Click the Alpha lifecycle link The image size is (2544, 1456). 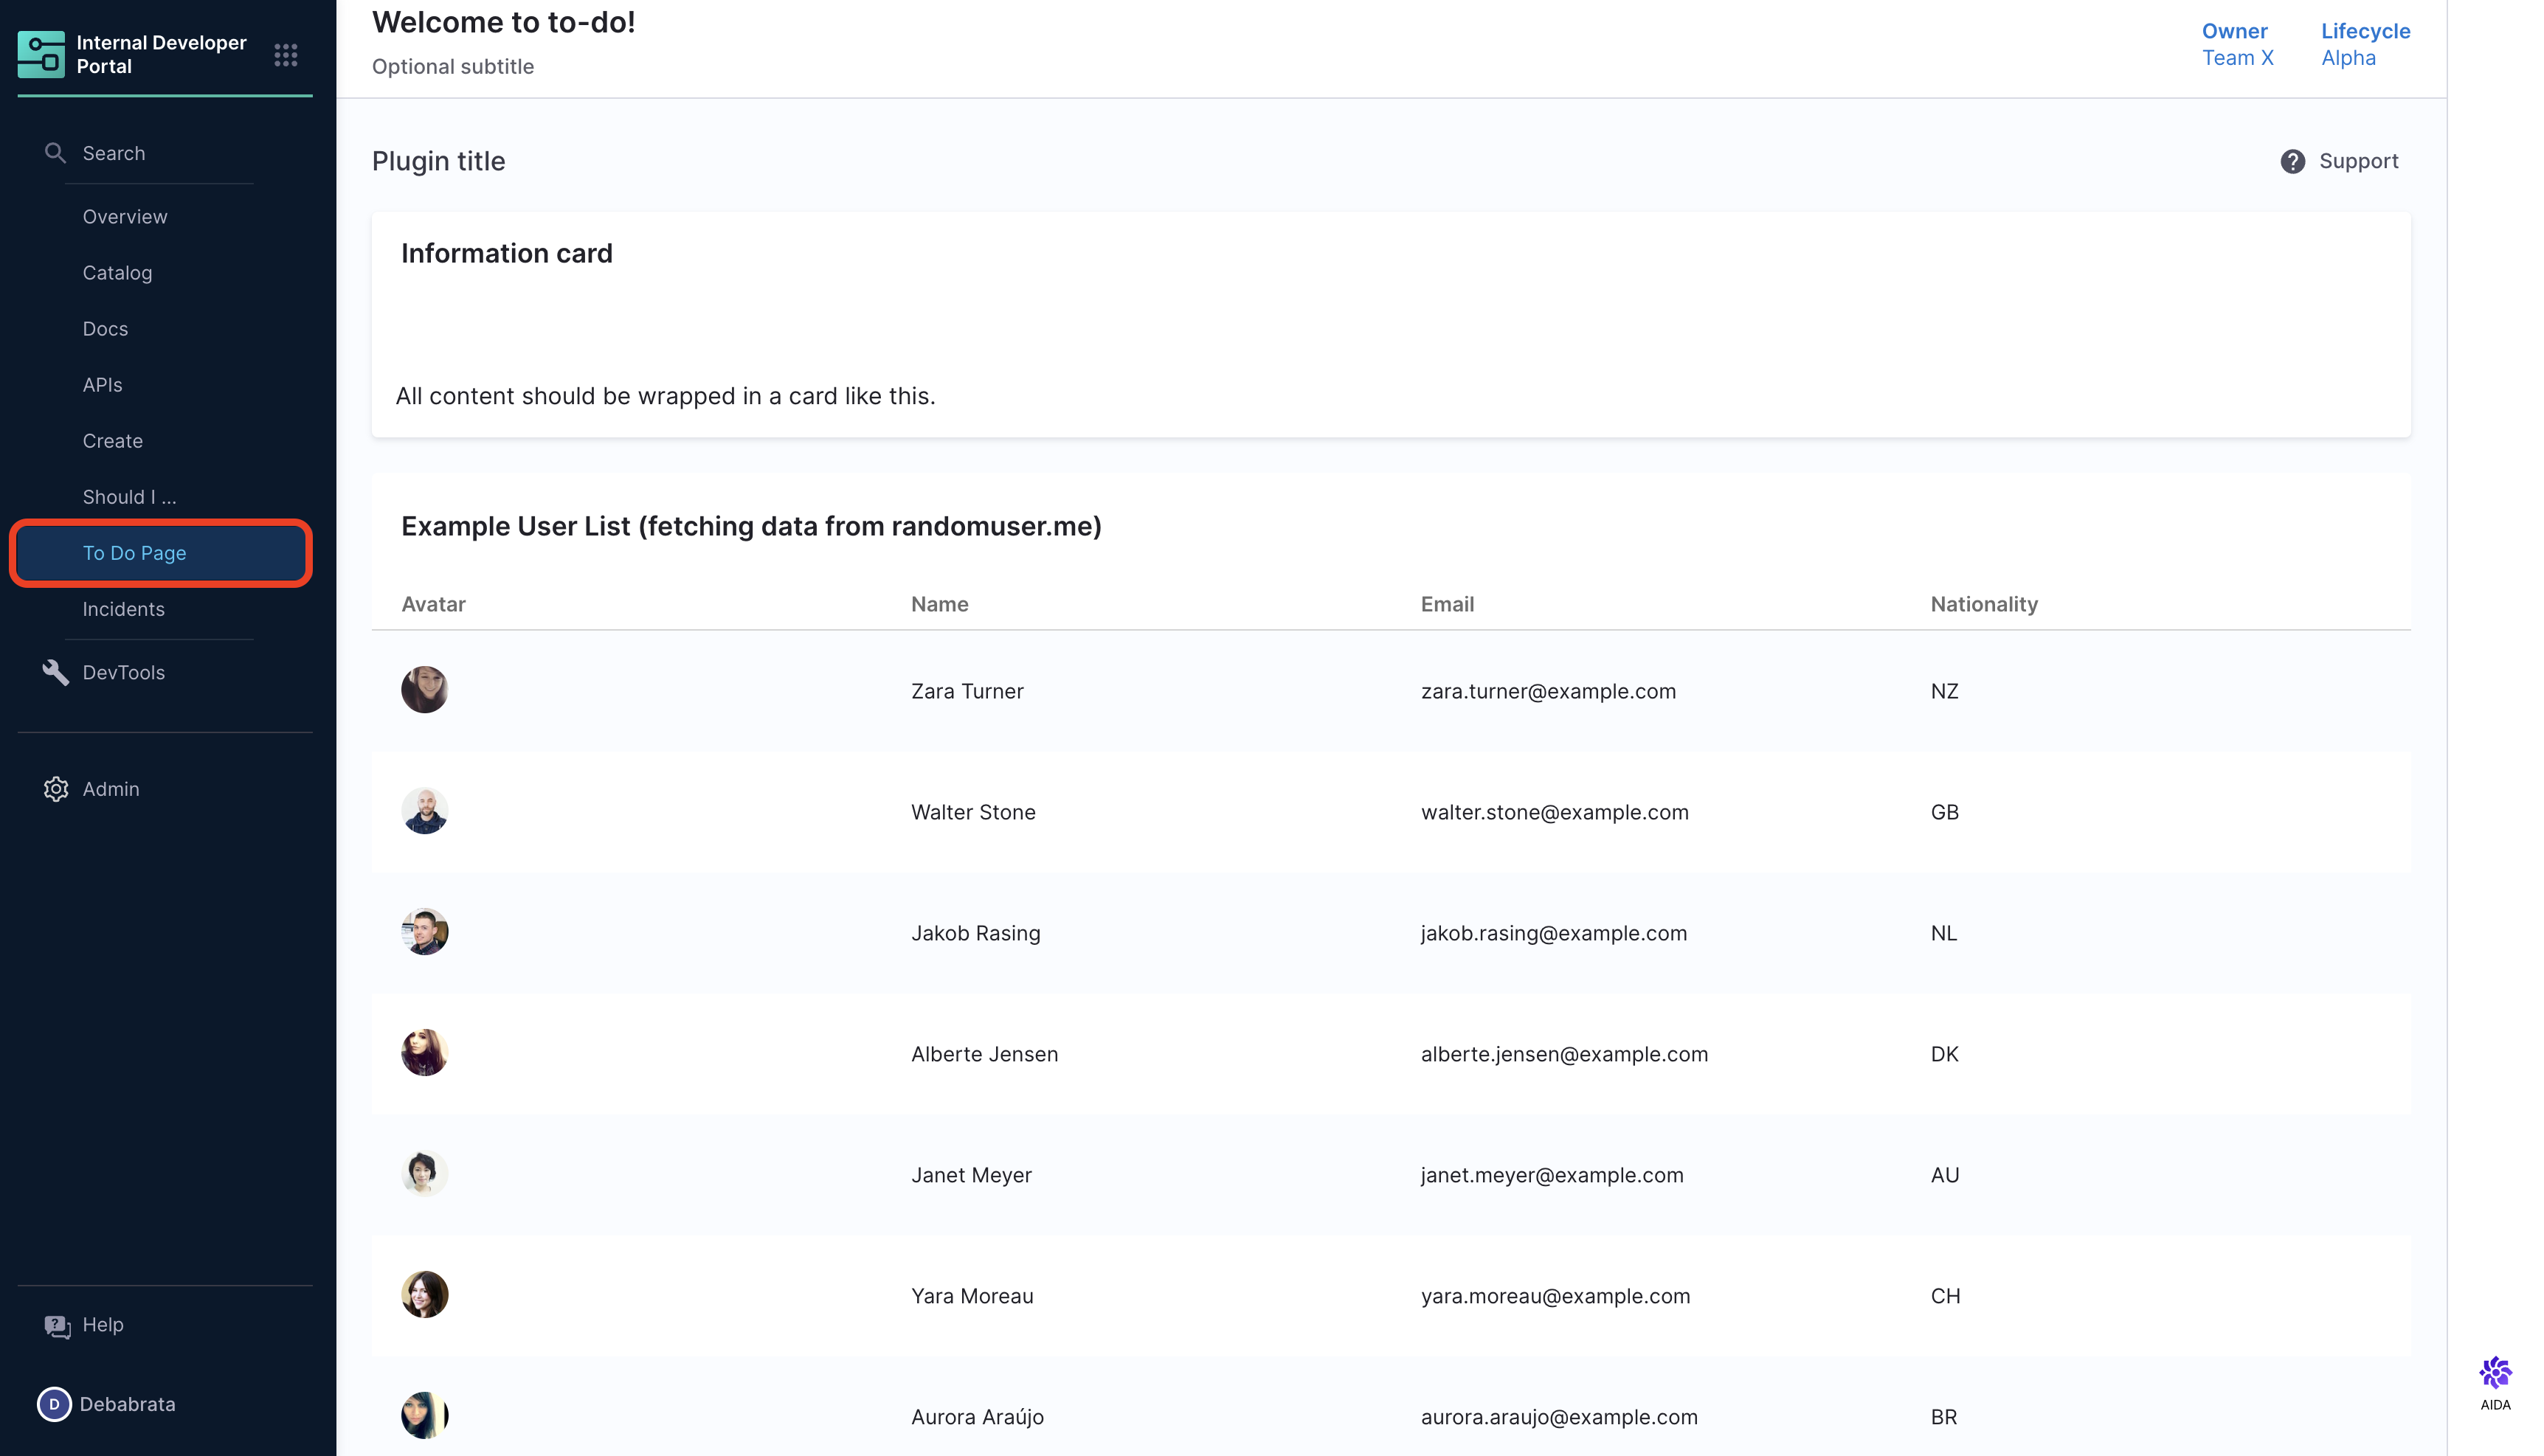pyautogui.click(x=2348, y=58)
